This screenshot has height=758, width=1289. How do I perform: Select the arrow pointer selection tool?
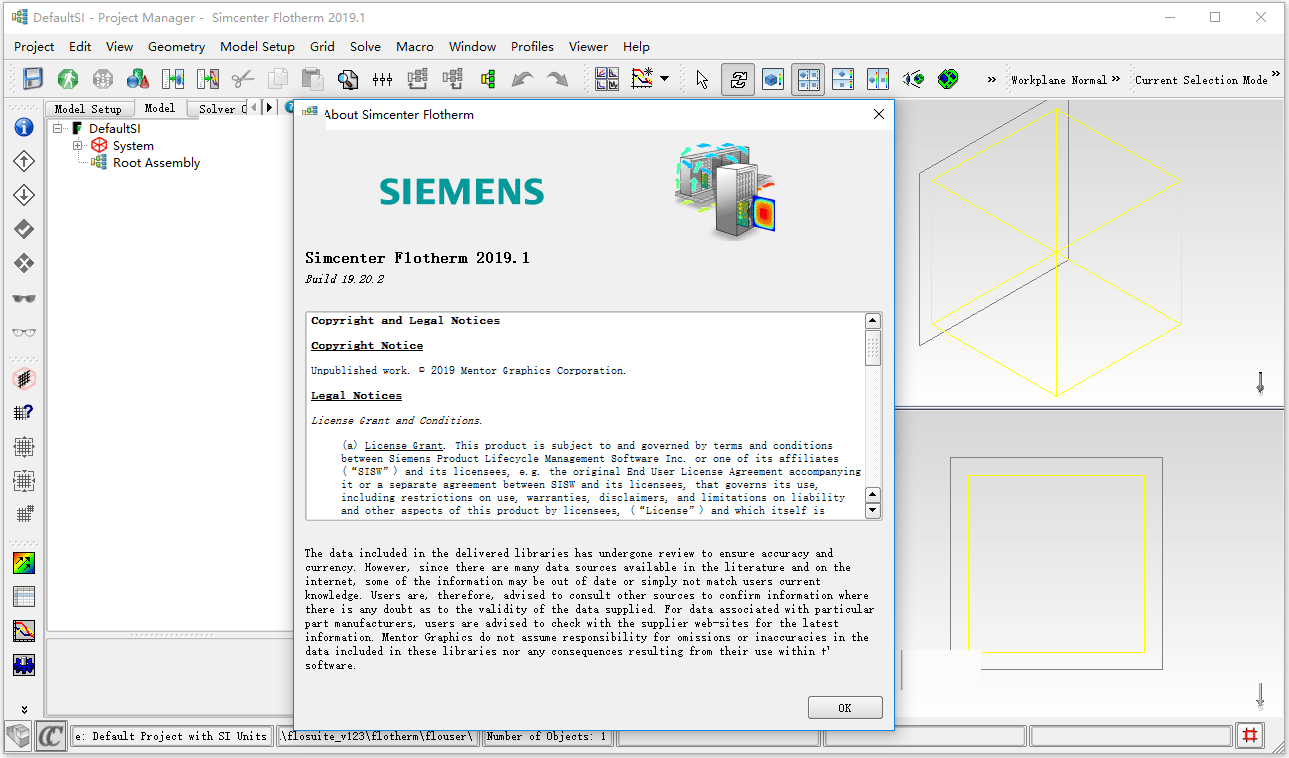tap(702, 79)
